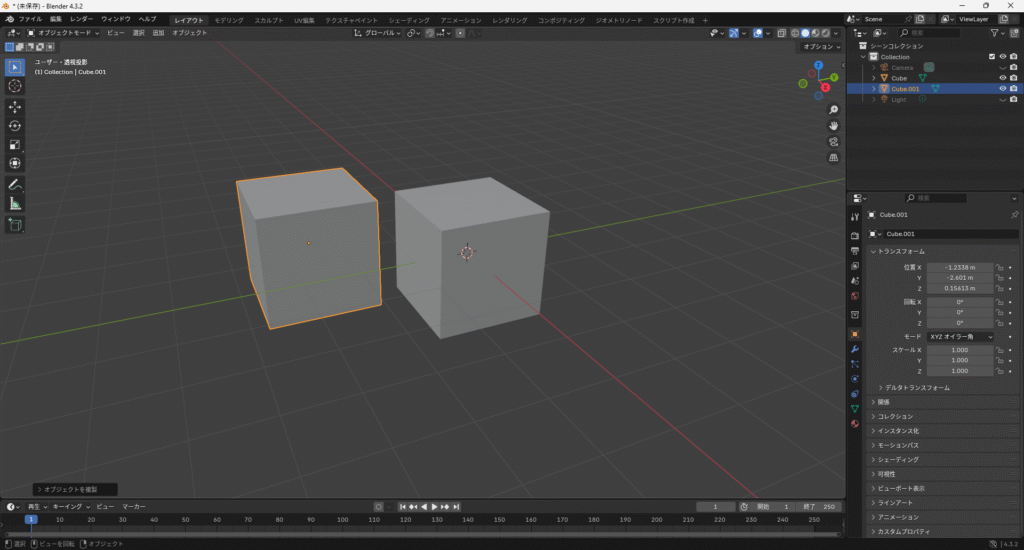
Task: Select the Add Cube tool
Action: [14, 225]
